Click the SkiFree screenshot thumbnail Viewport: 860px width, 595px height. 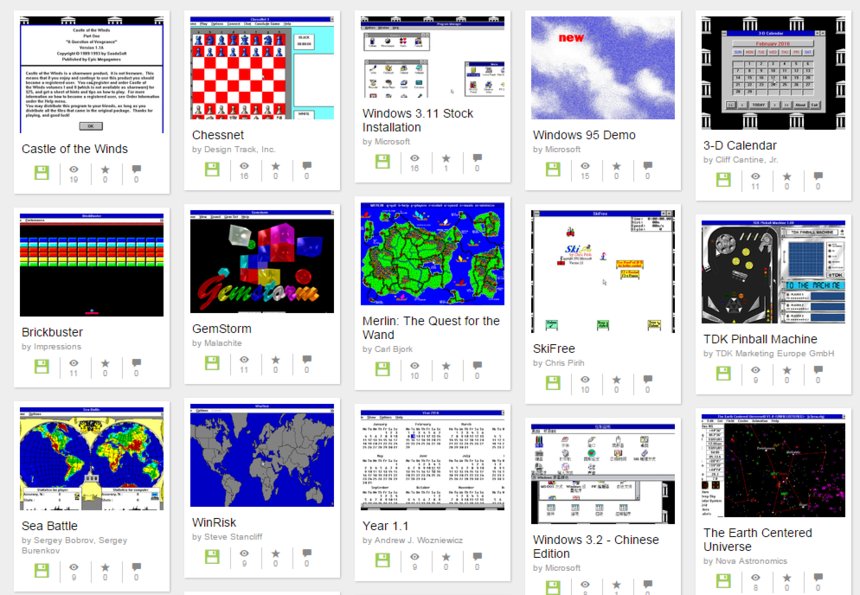pyautogui.click(x=603, y=271)
